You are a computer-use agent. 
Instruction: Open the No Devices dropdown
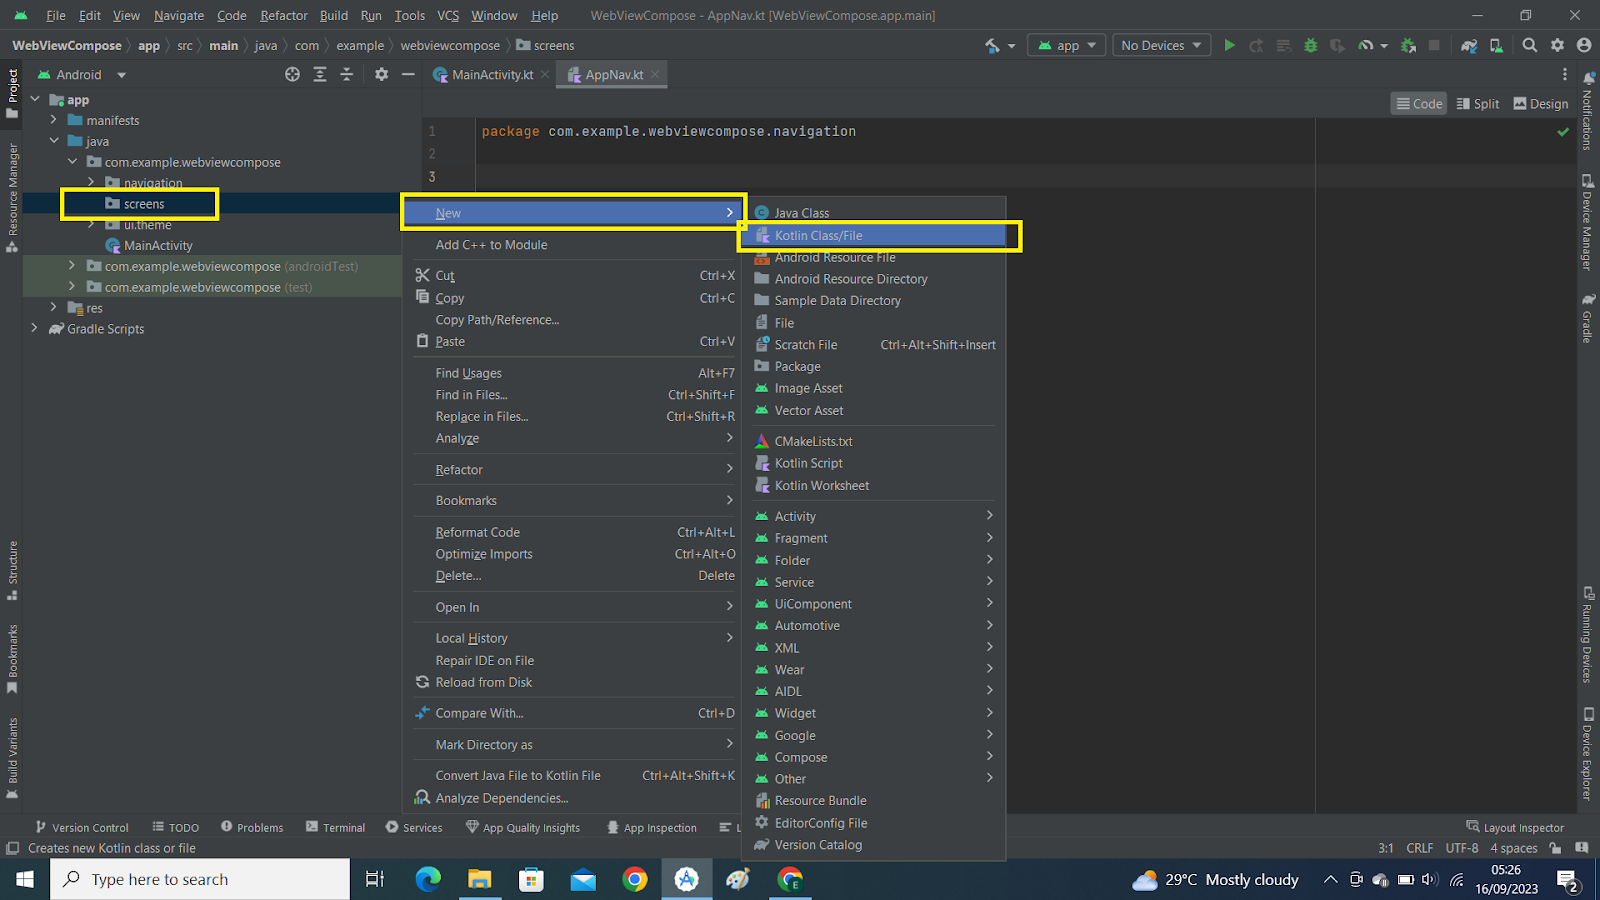(1161, 45)
